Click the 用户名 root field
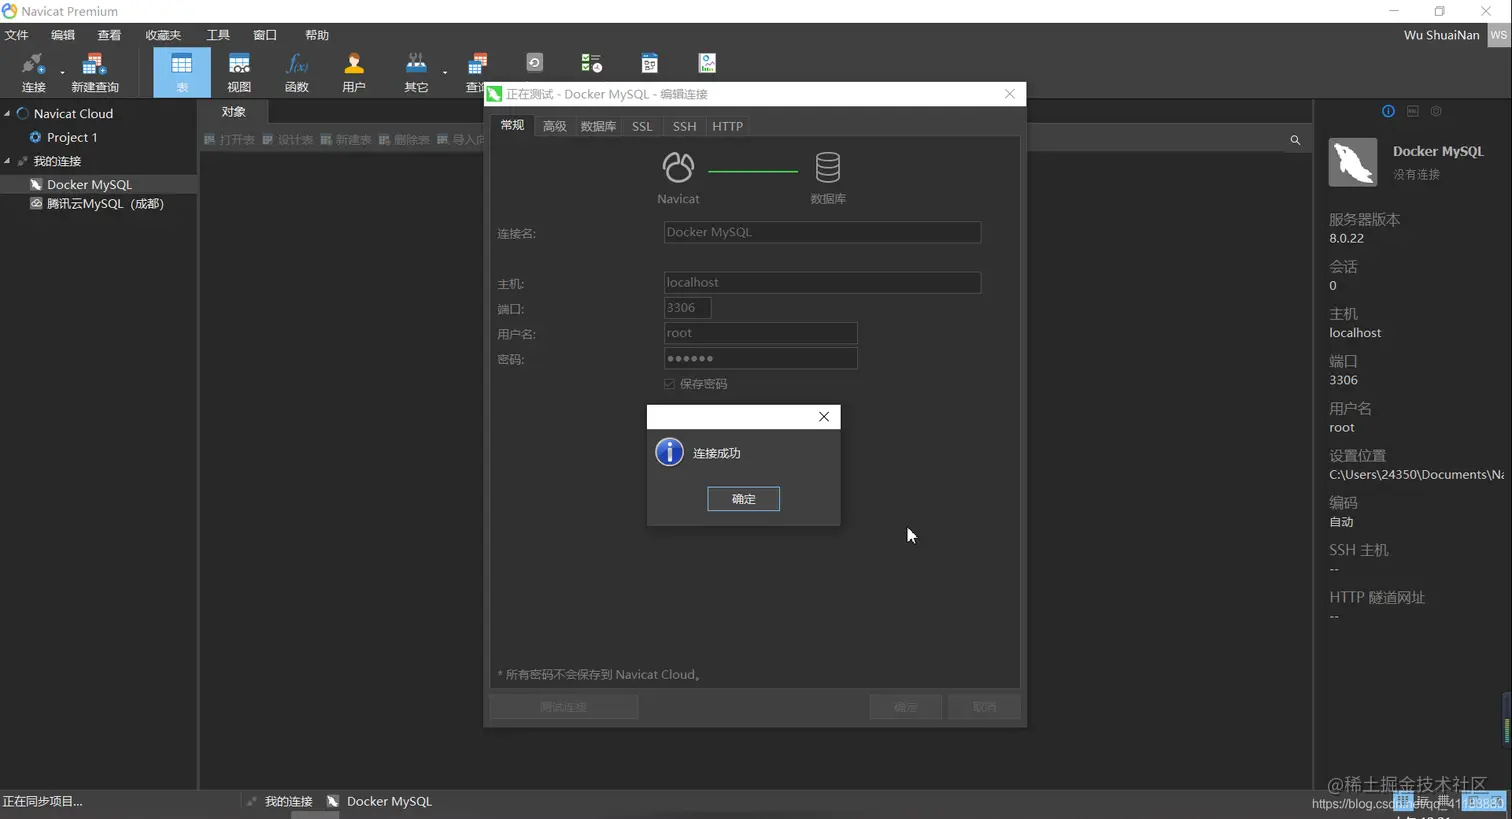The height and width of the screenshot is (819, 1512). coord(760,333)
